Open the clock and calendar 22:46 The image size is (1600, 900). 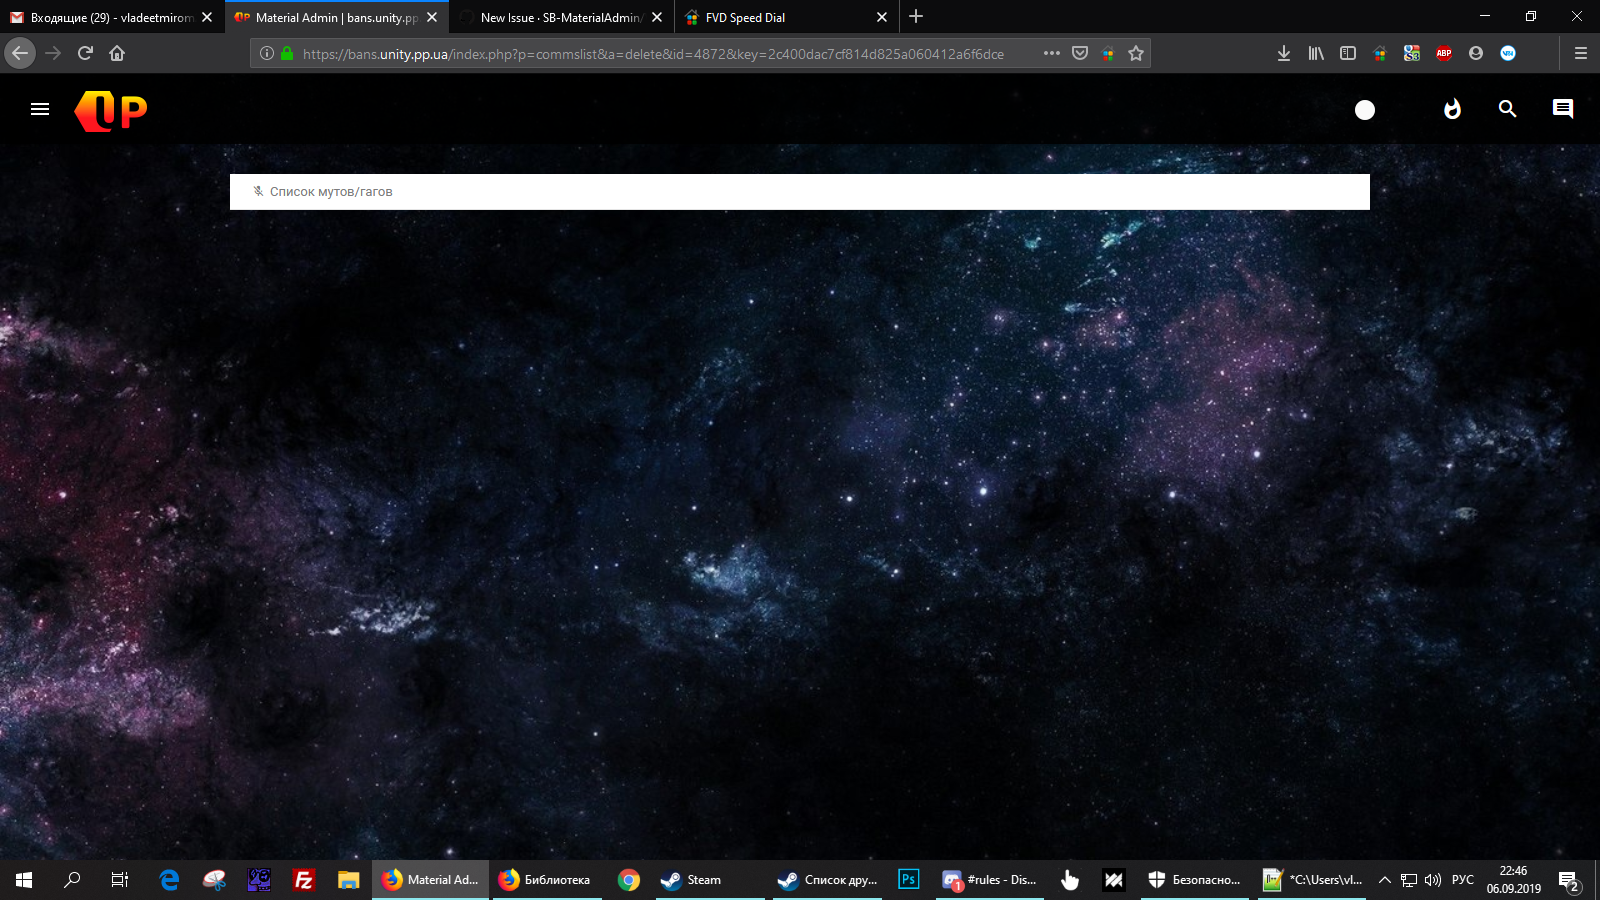pyautogui.click(x=1513, y=880)
